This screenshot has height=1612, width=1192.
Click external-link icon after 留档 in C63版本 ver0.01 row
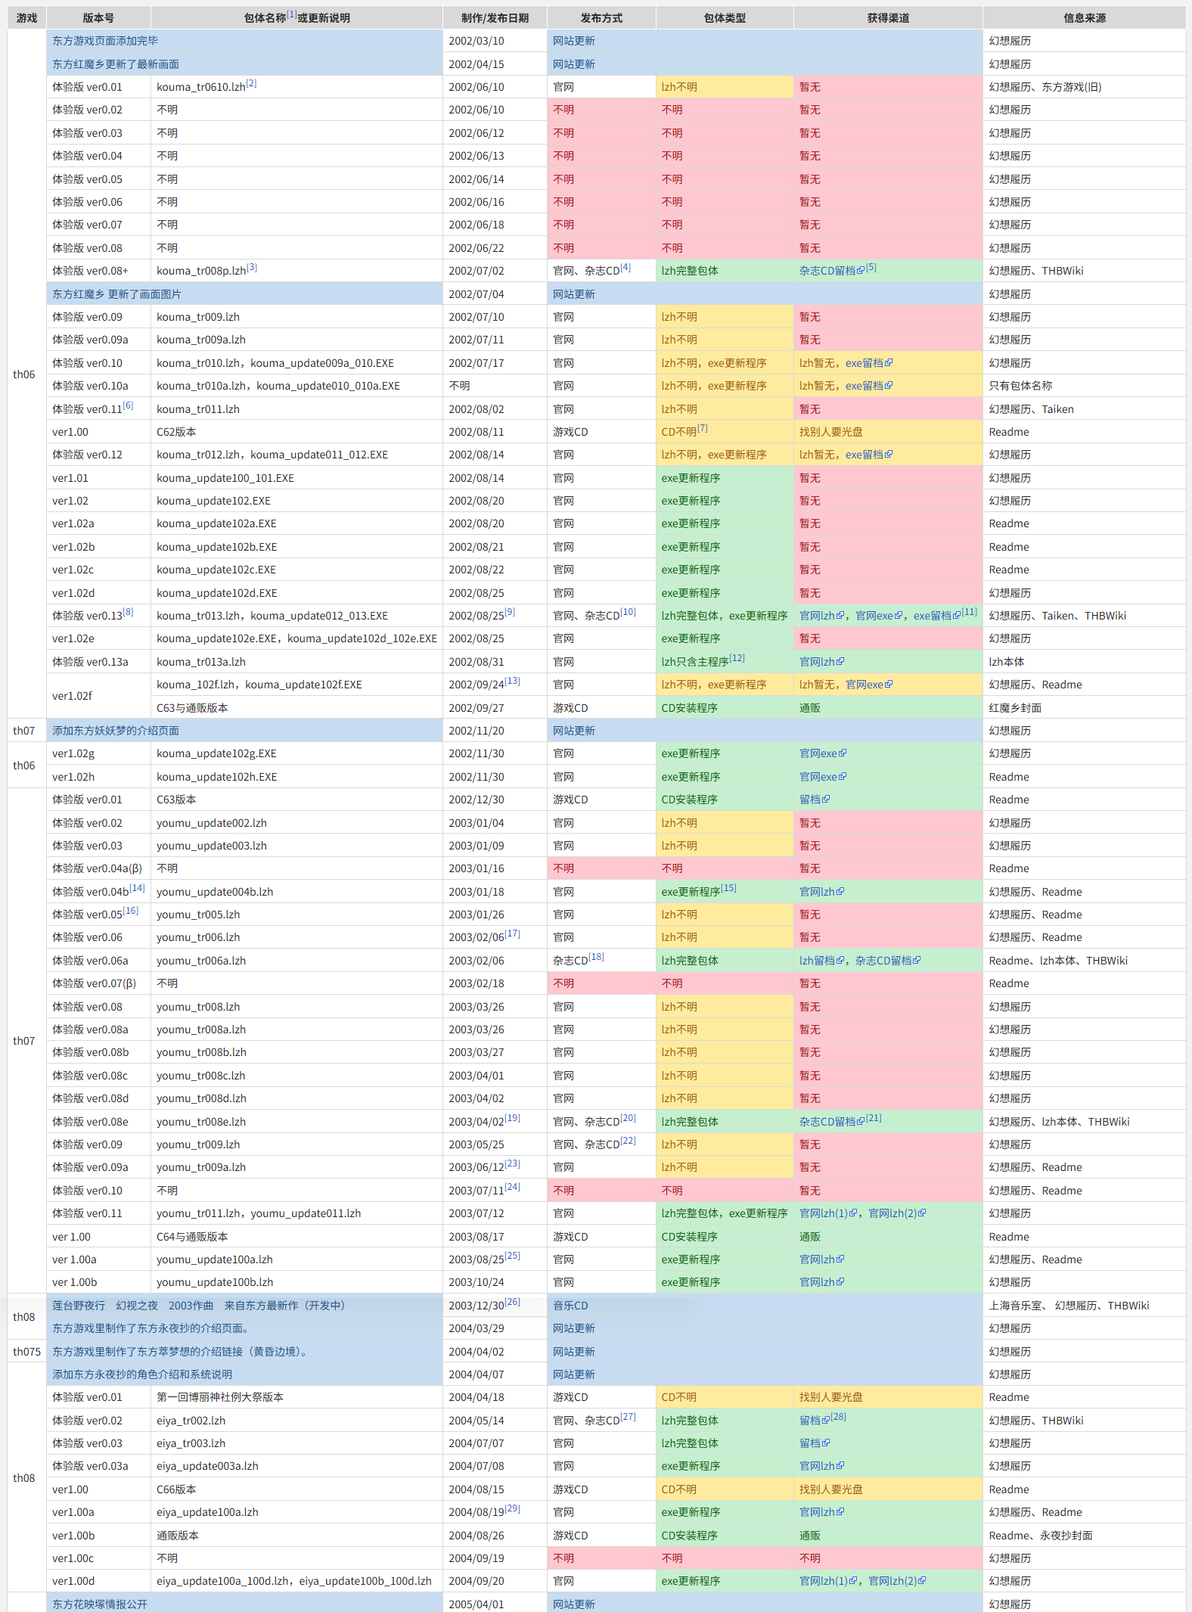pos(825,800)
